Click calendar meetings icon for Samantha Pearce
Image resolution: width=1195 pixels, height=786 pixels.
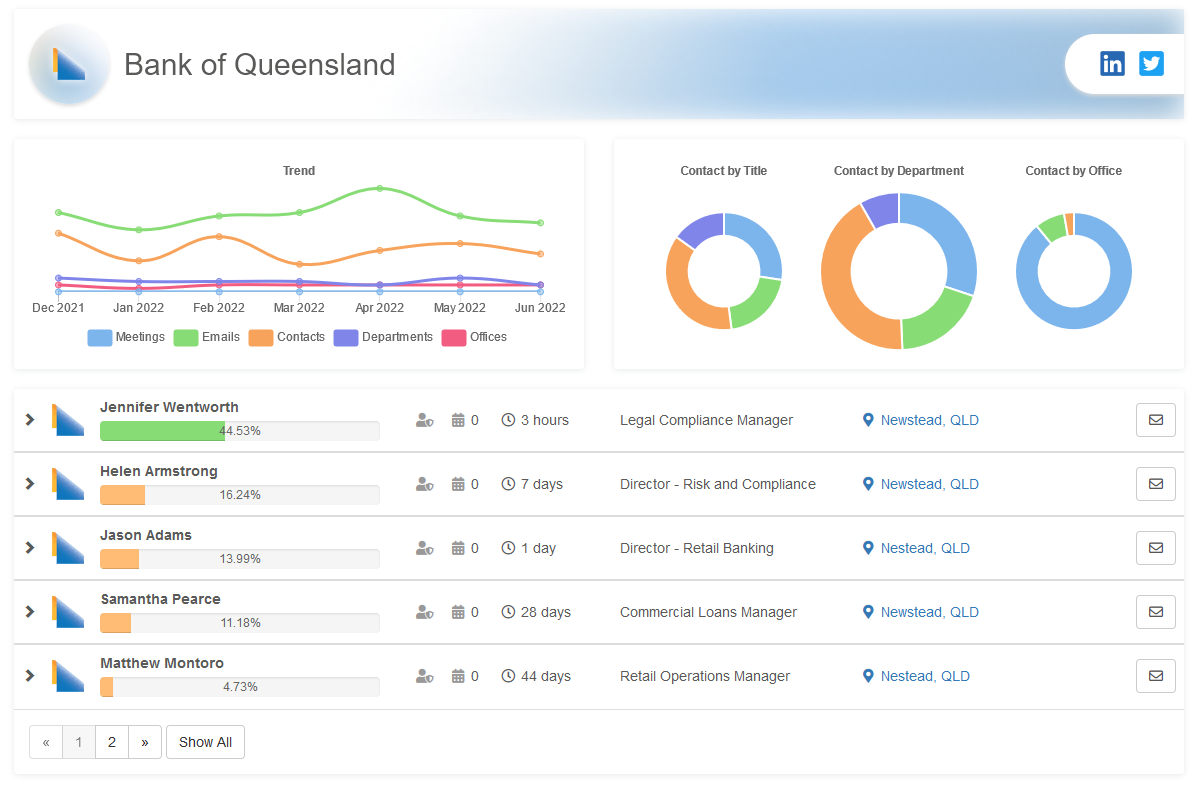pyautogui.click(x=458, y=612)
